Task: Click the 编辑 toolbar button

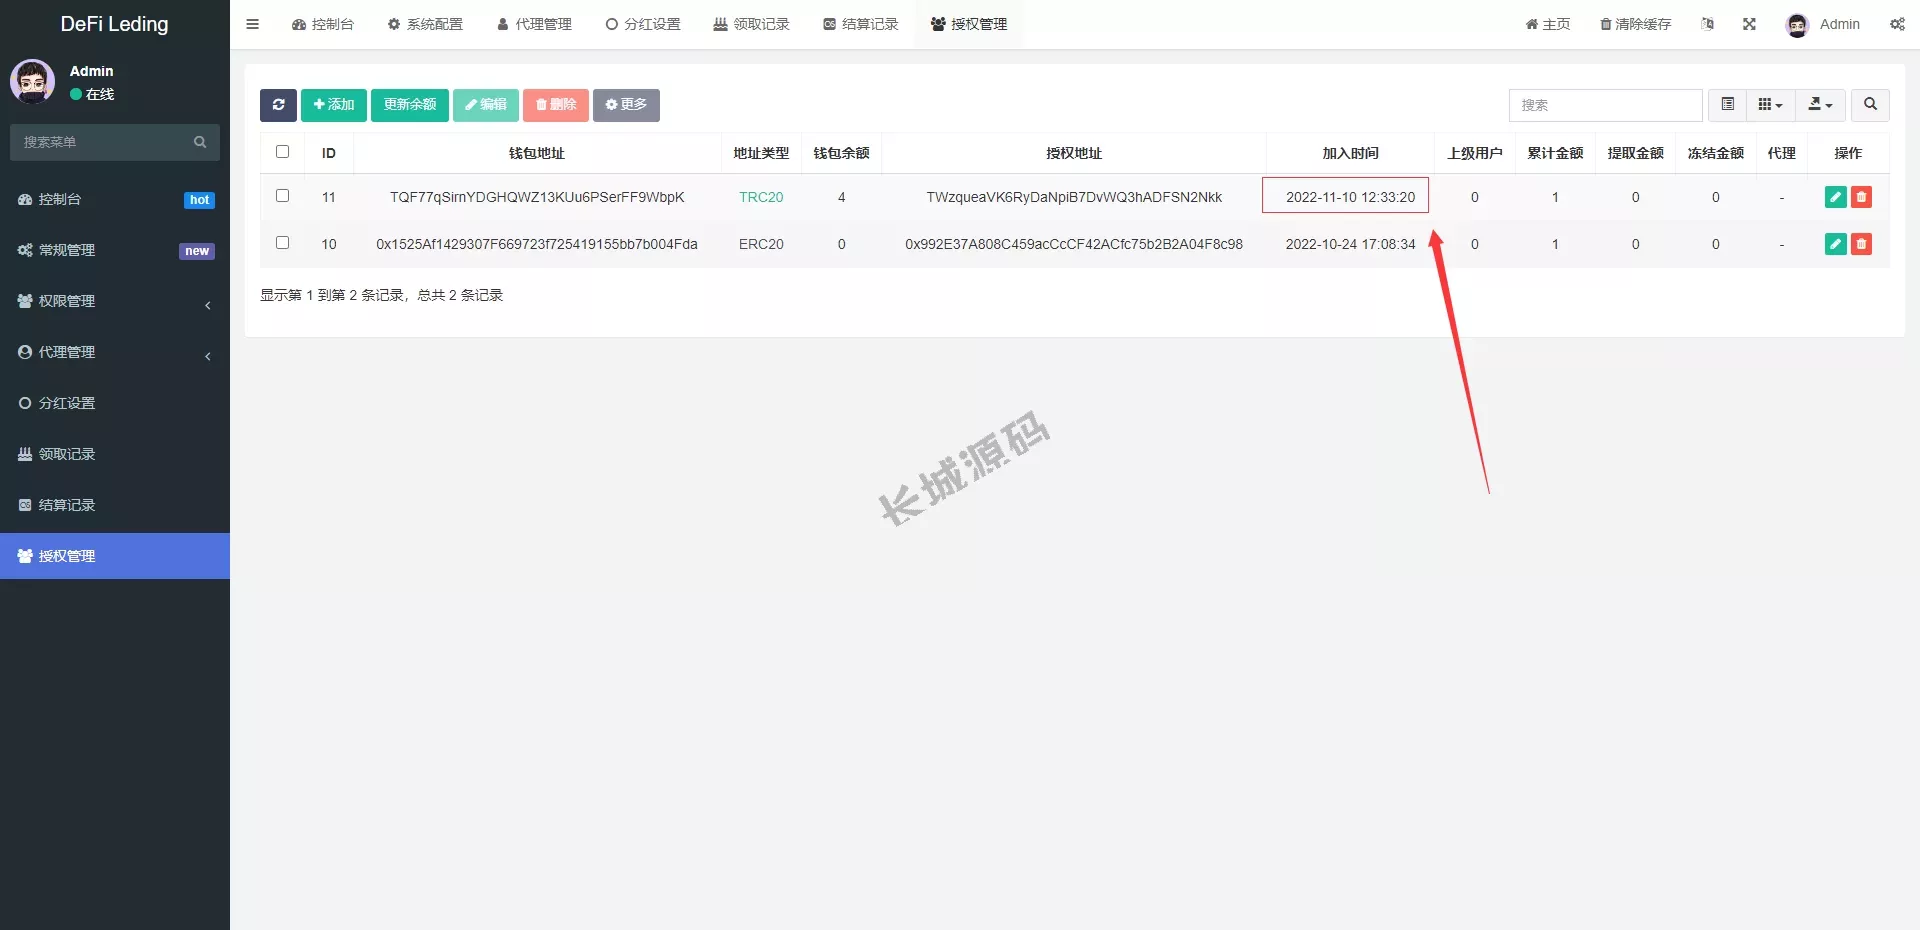Action: [486, 105]
